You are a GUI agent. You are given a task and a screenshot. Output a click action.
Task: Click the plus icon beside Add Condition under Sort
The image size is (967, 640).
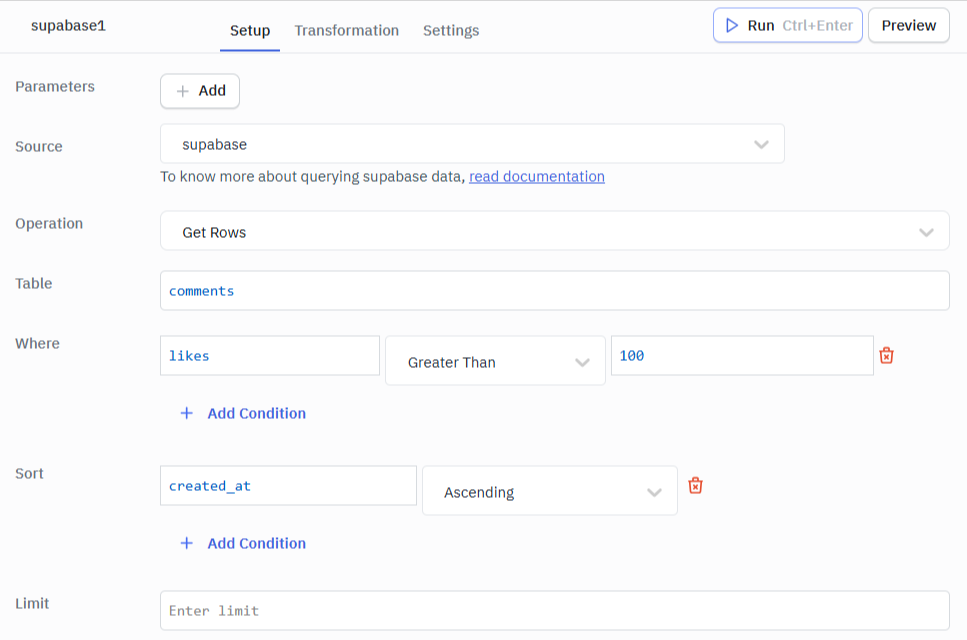(x=187, y=543)
